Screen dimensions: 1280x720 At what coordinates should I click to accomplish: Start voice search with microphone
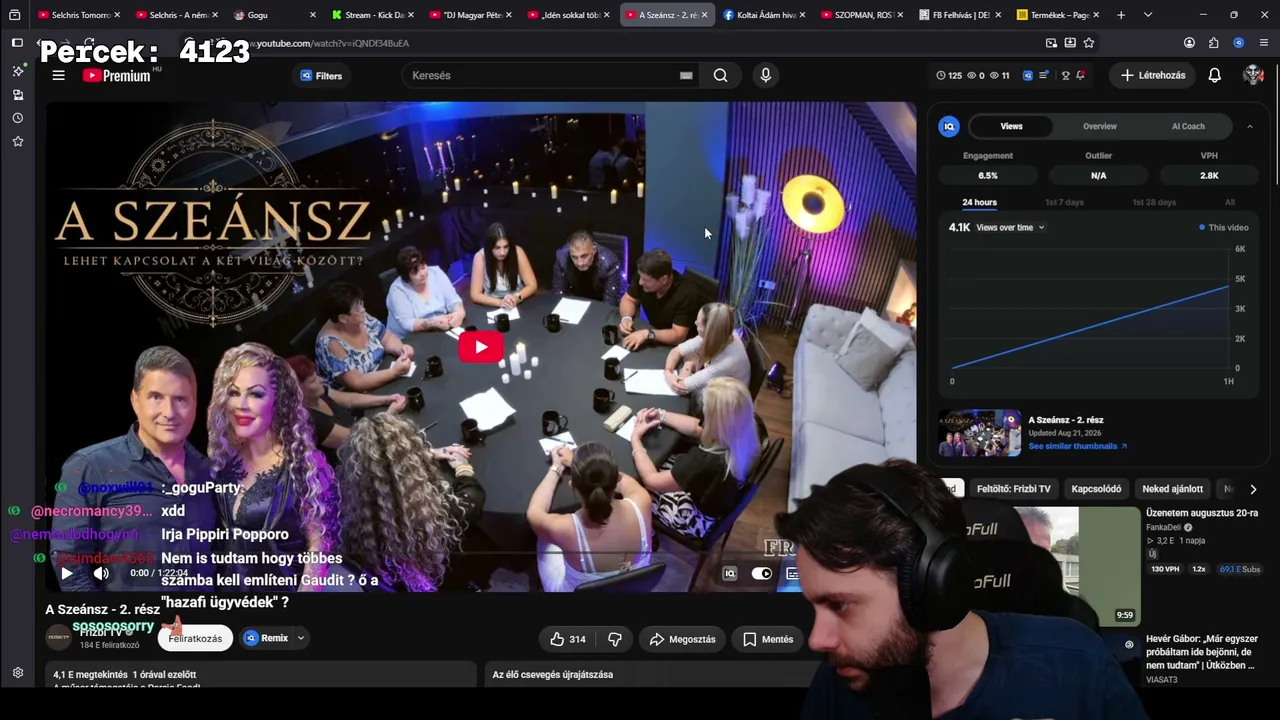[765, 75]
